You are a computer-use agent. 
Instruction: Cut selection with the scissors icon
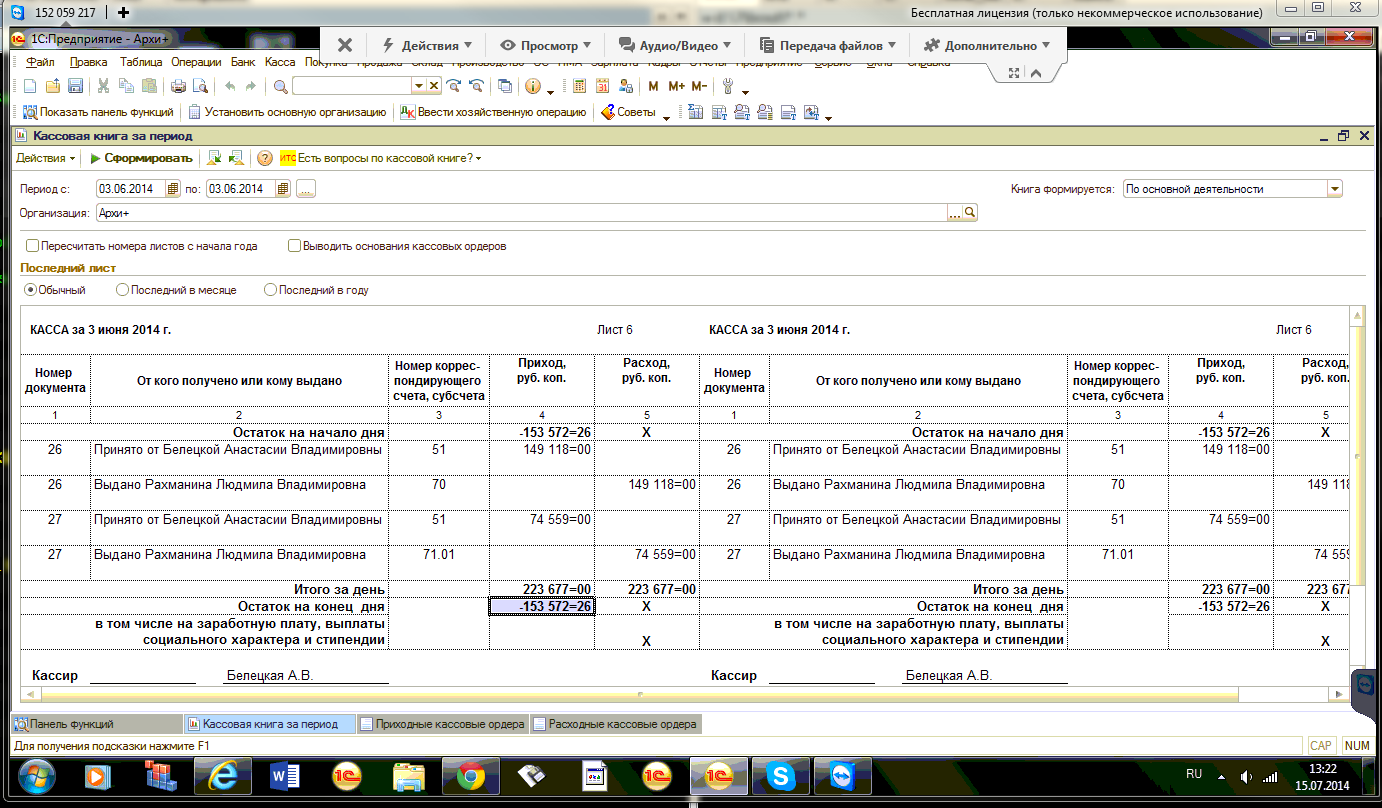coord(104,86)
